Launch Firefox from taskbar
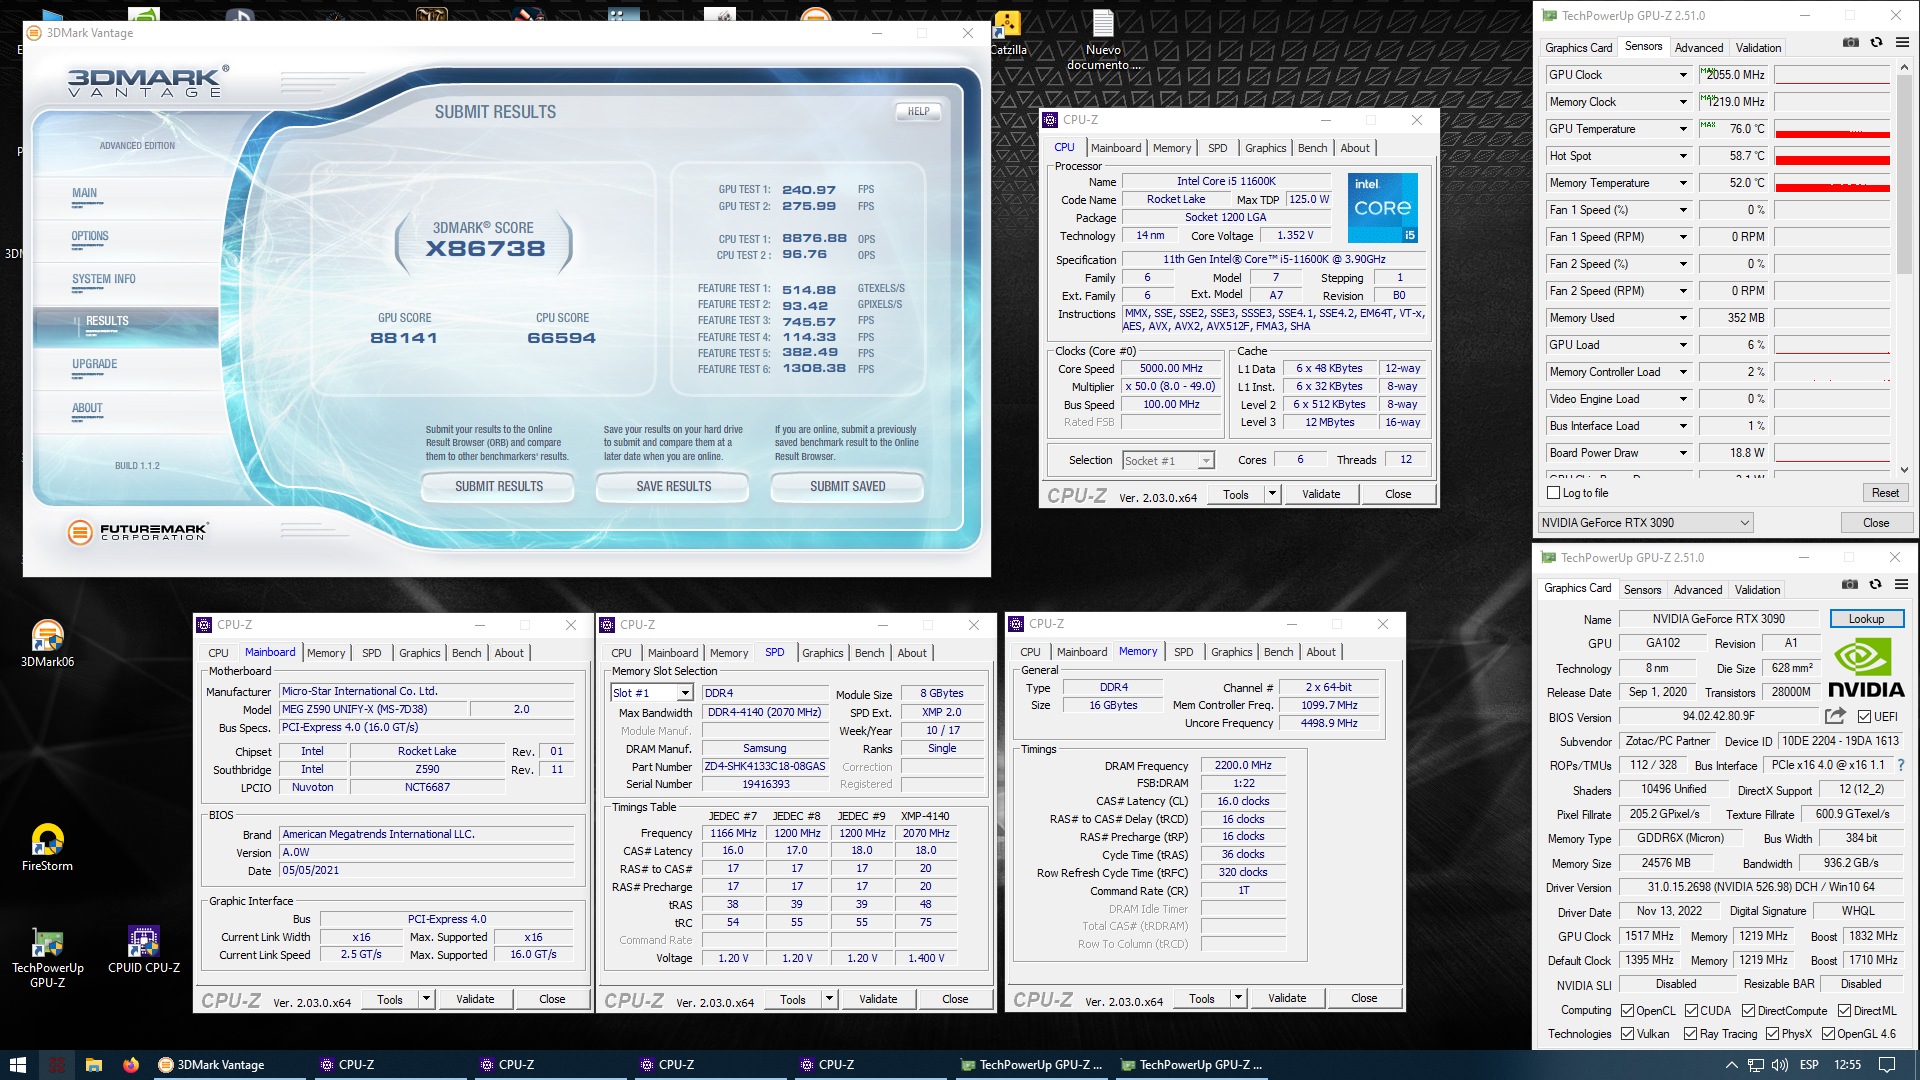Screen dimensions: 1920x1080 tap(131, 1065)
